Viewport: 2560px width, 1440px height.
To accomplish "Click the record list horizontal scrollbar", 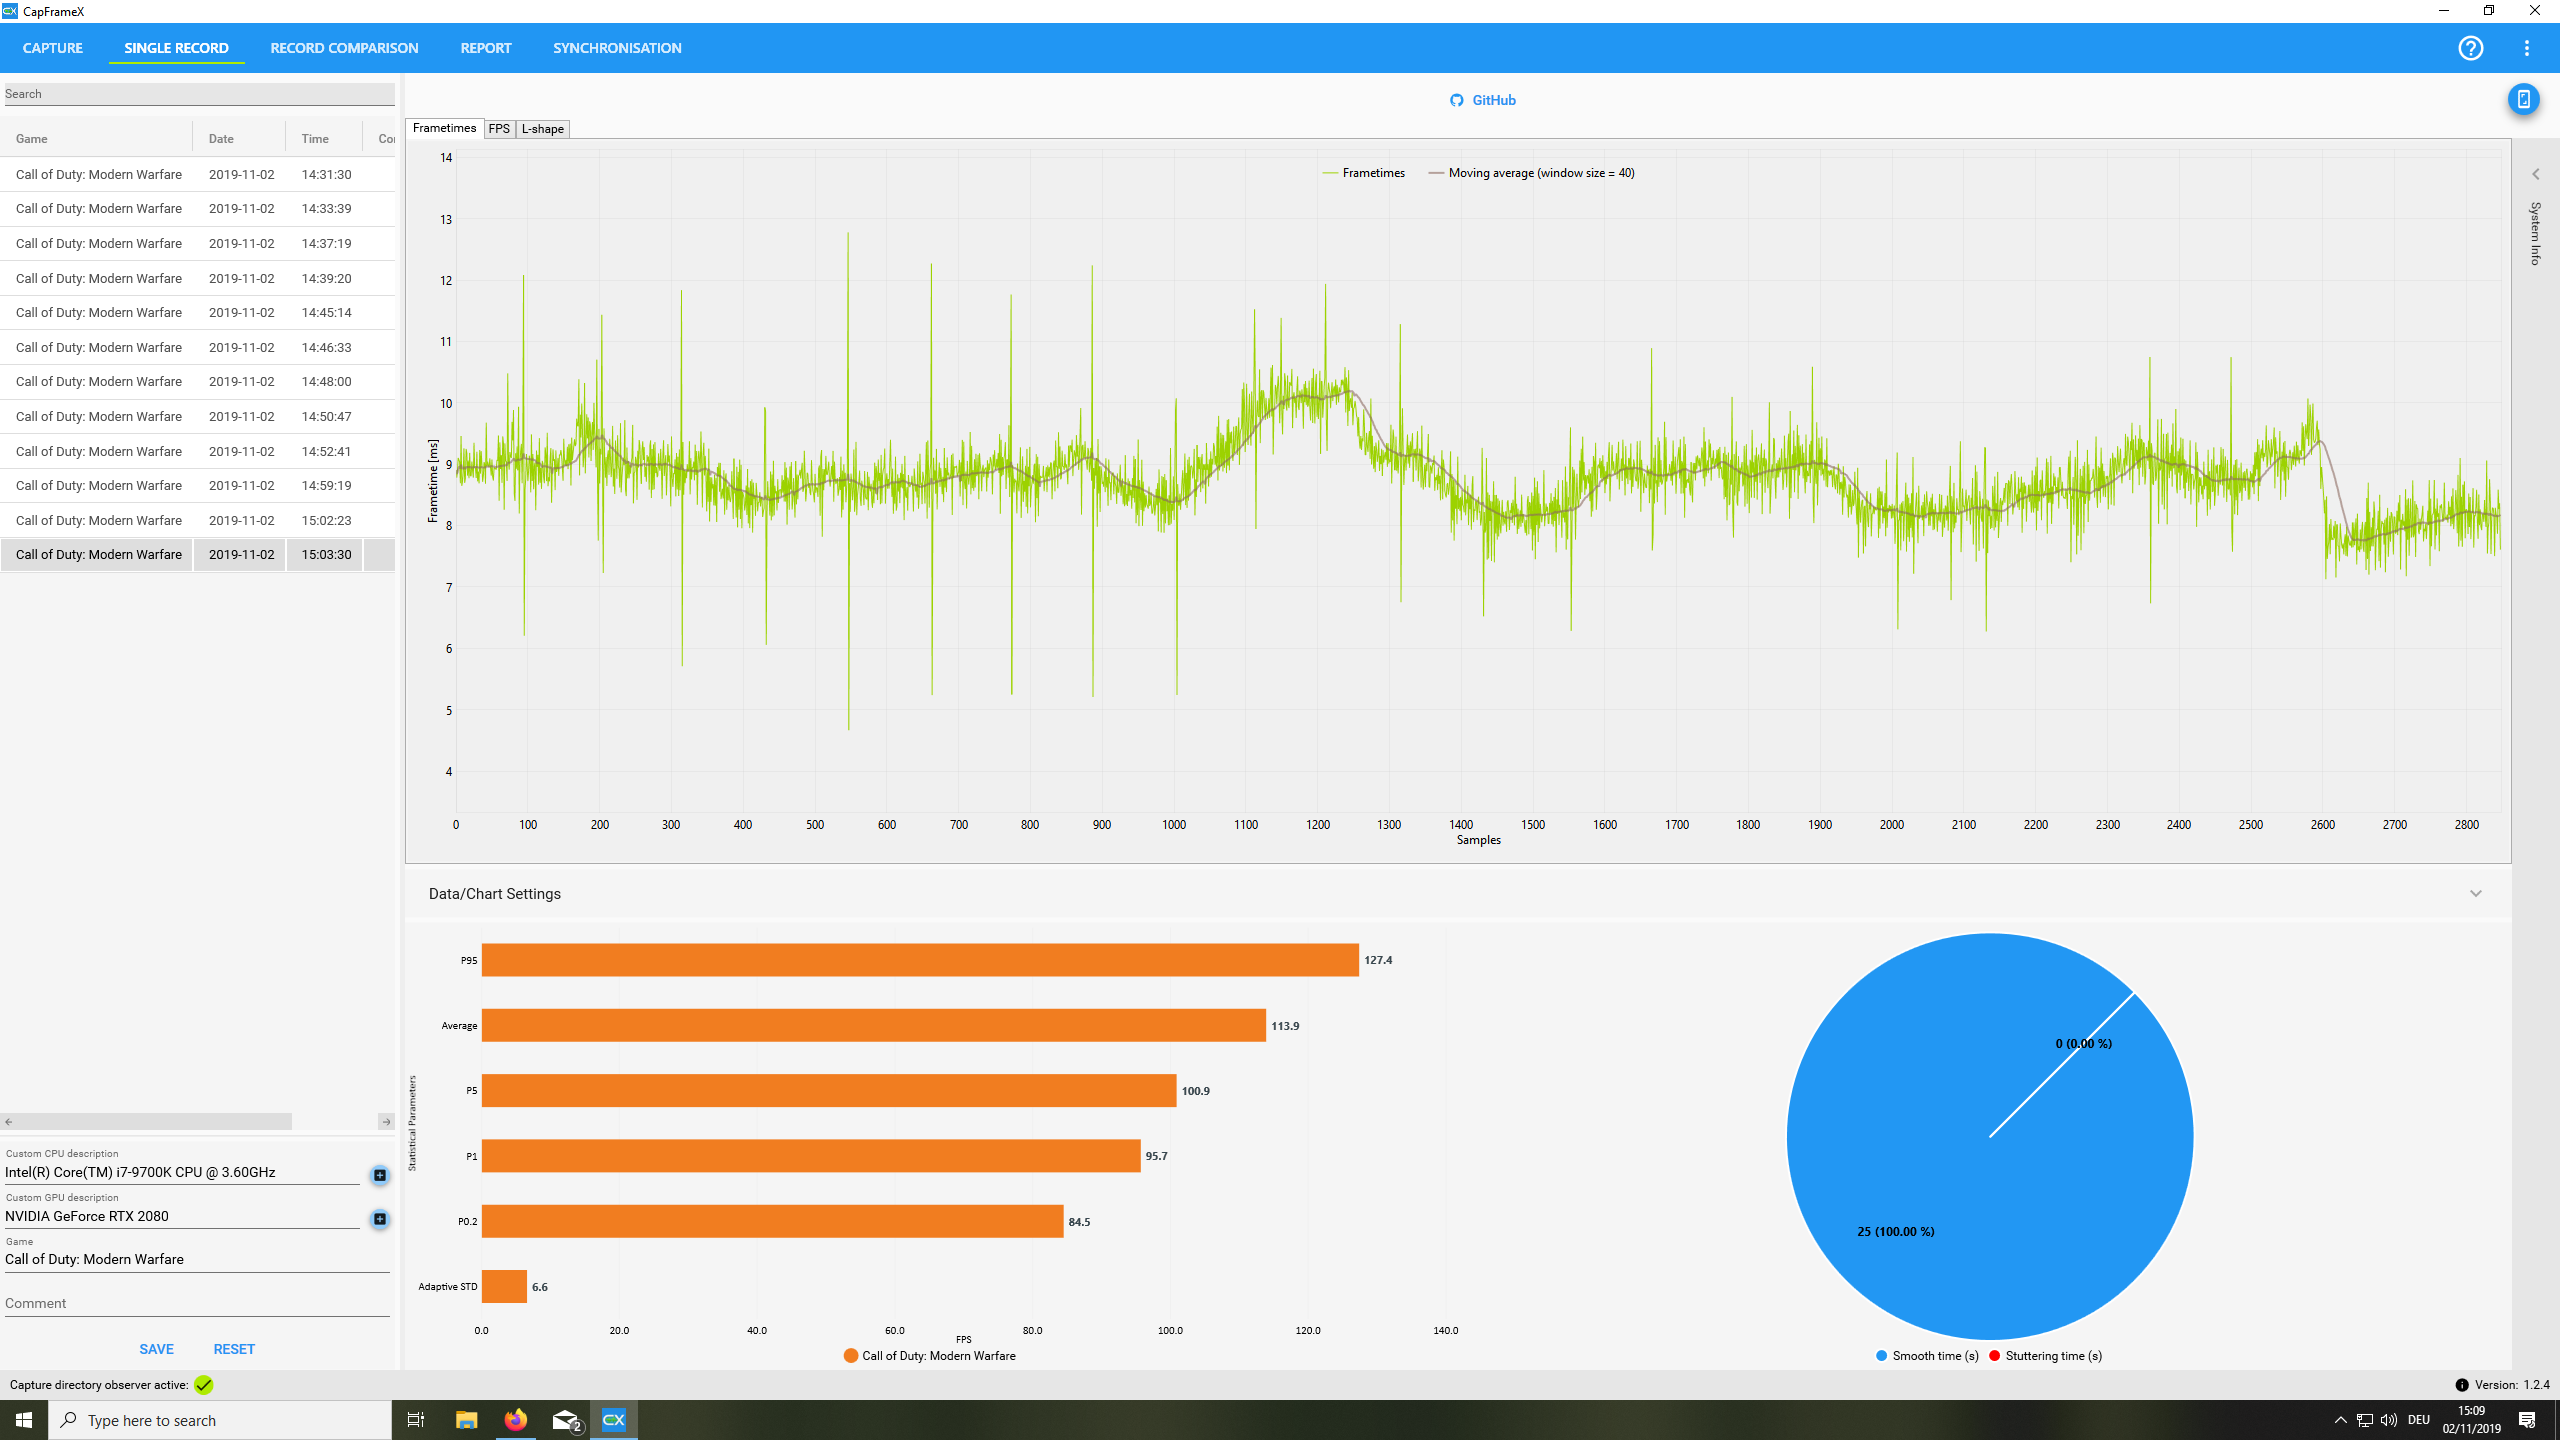I will [150, 1122].
